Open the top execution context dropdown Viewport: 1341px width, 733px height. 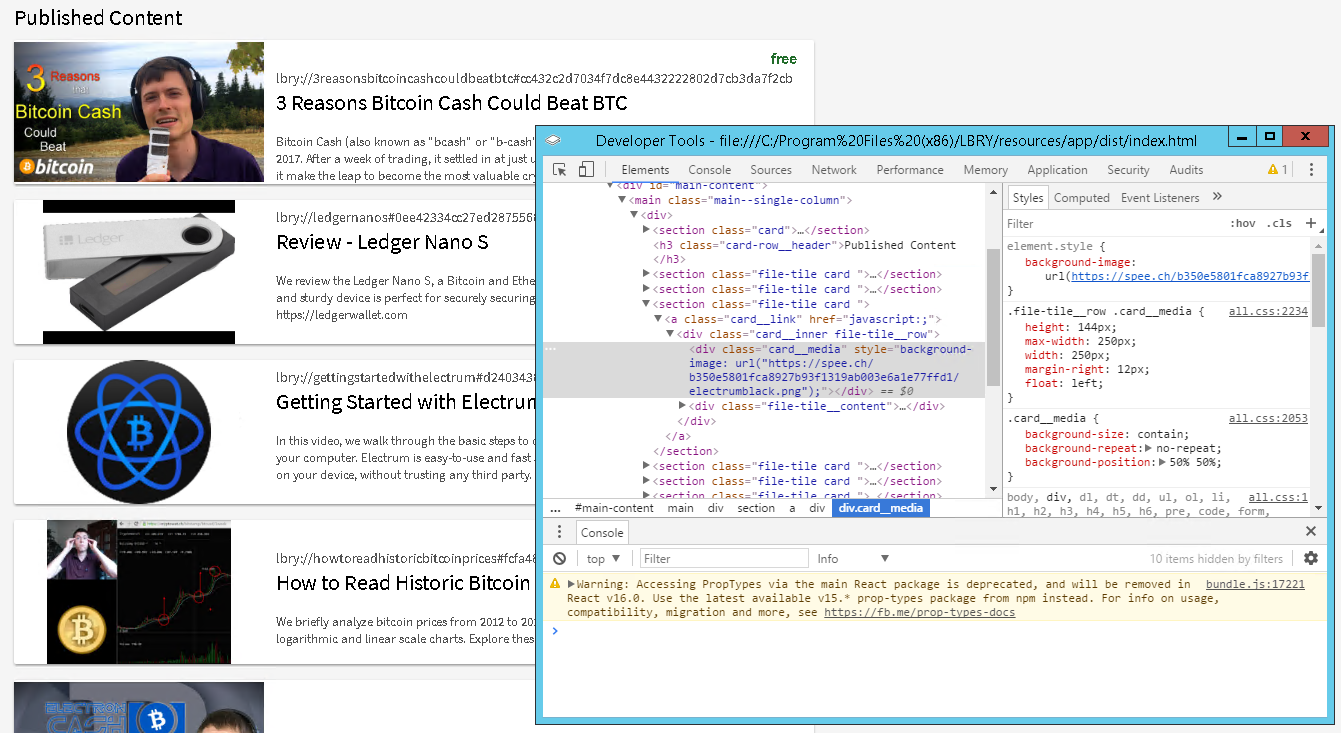[x=604, y=559]
